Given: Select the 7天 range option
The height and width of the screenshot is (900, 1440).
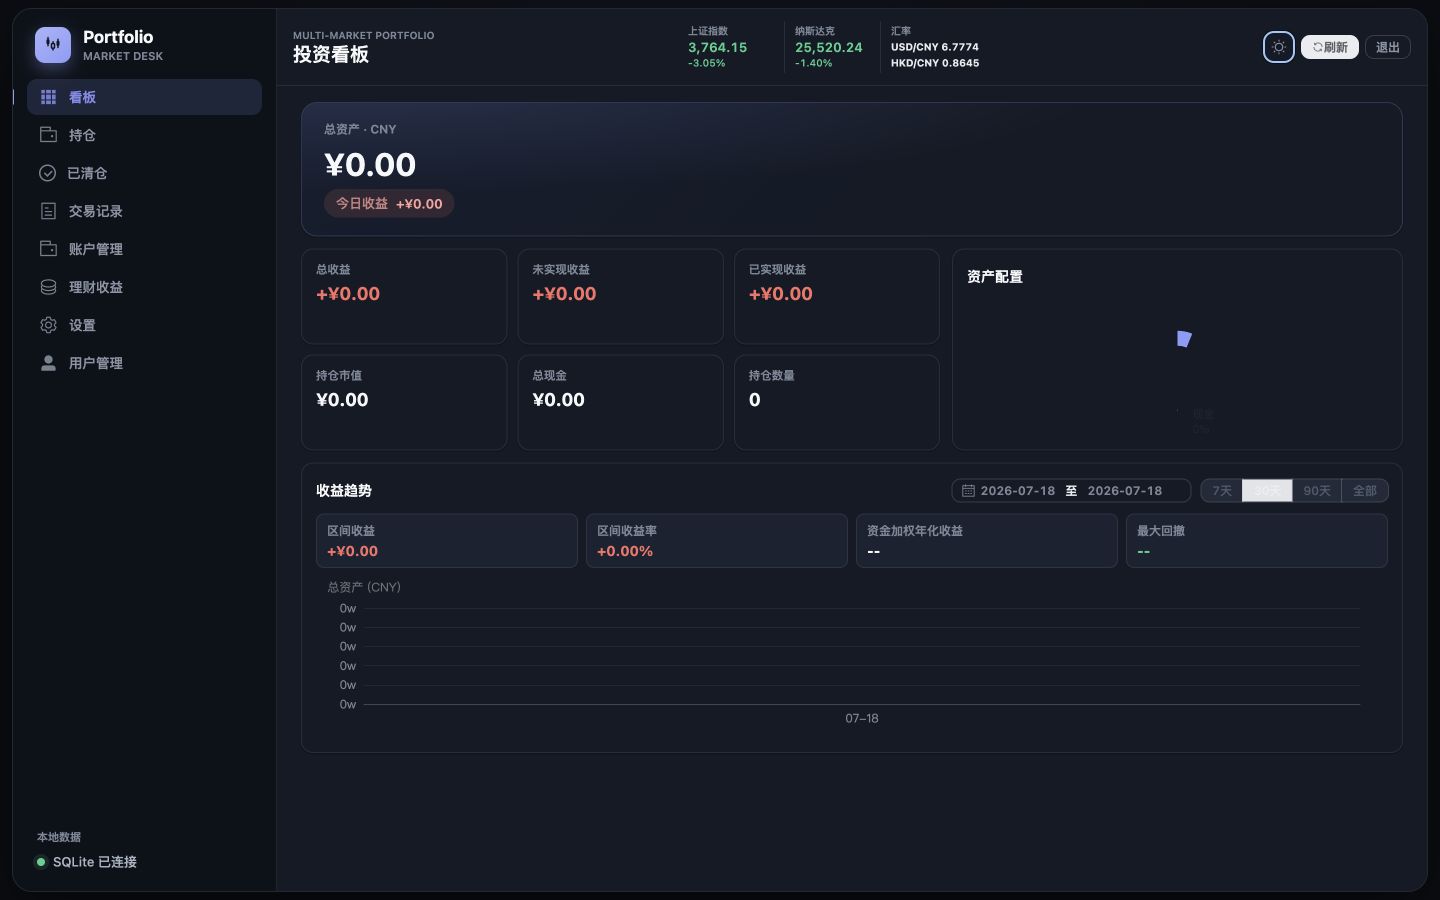Looking at the screenshot, I should 1222,490.
